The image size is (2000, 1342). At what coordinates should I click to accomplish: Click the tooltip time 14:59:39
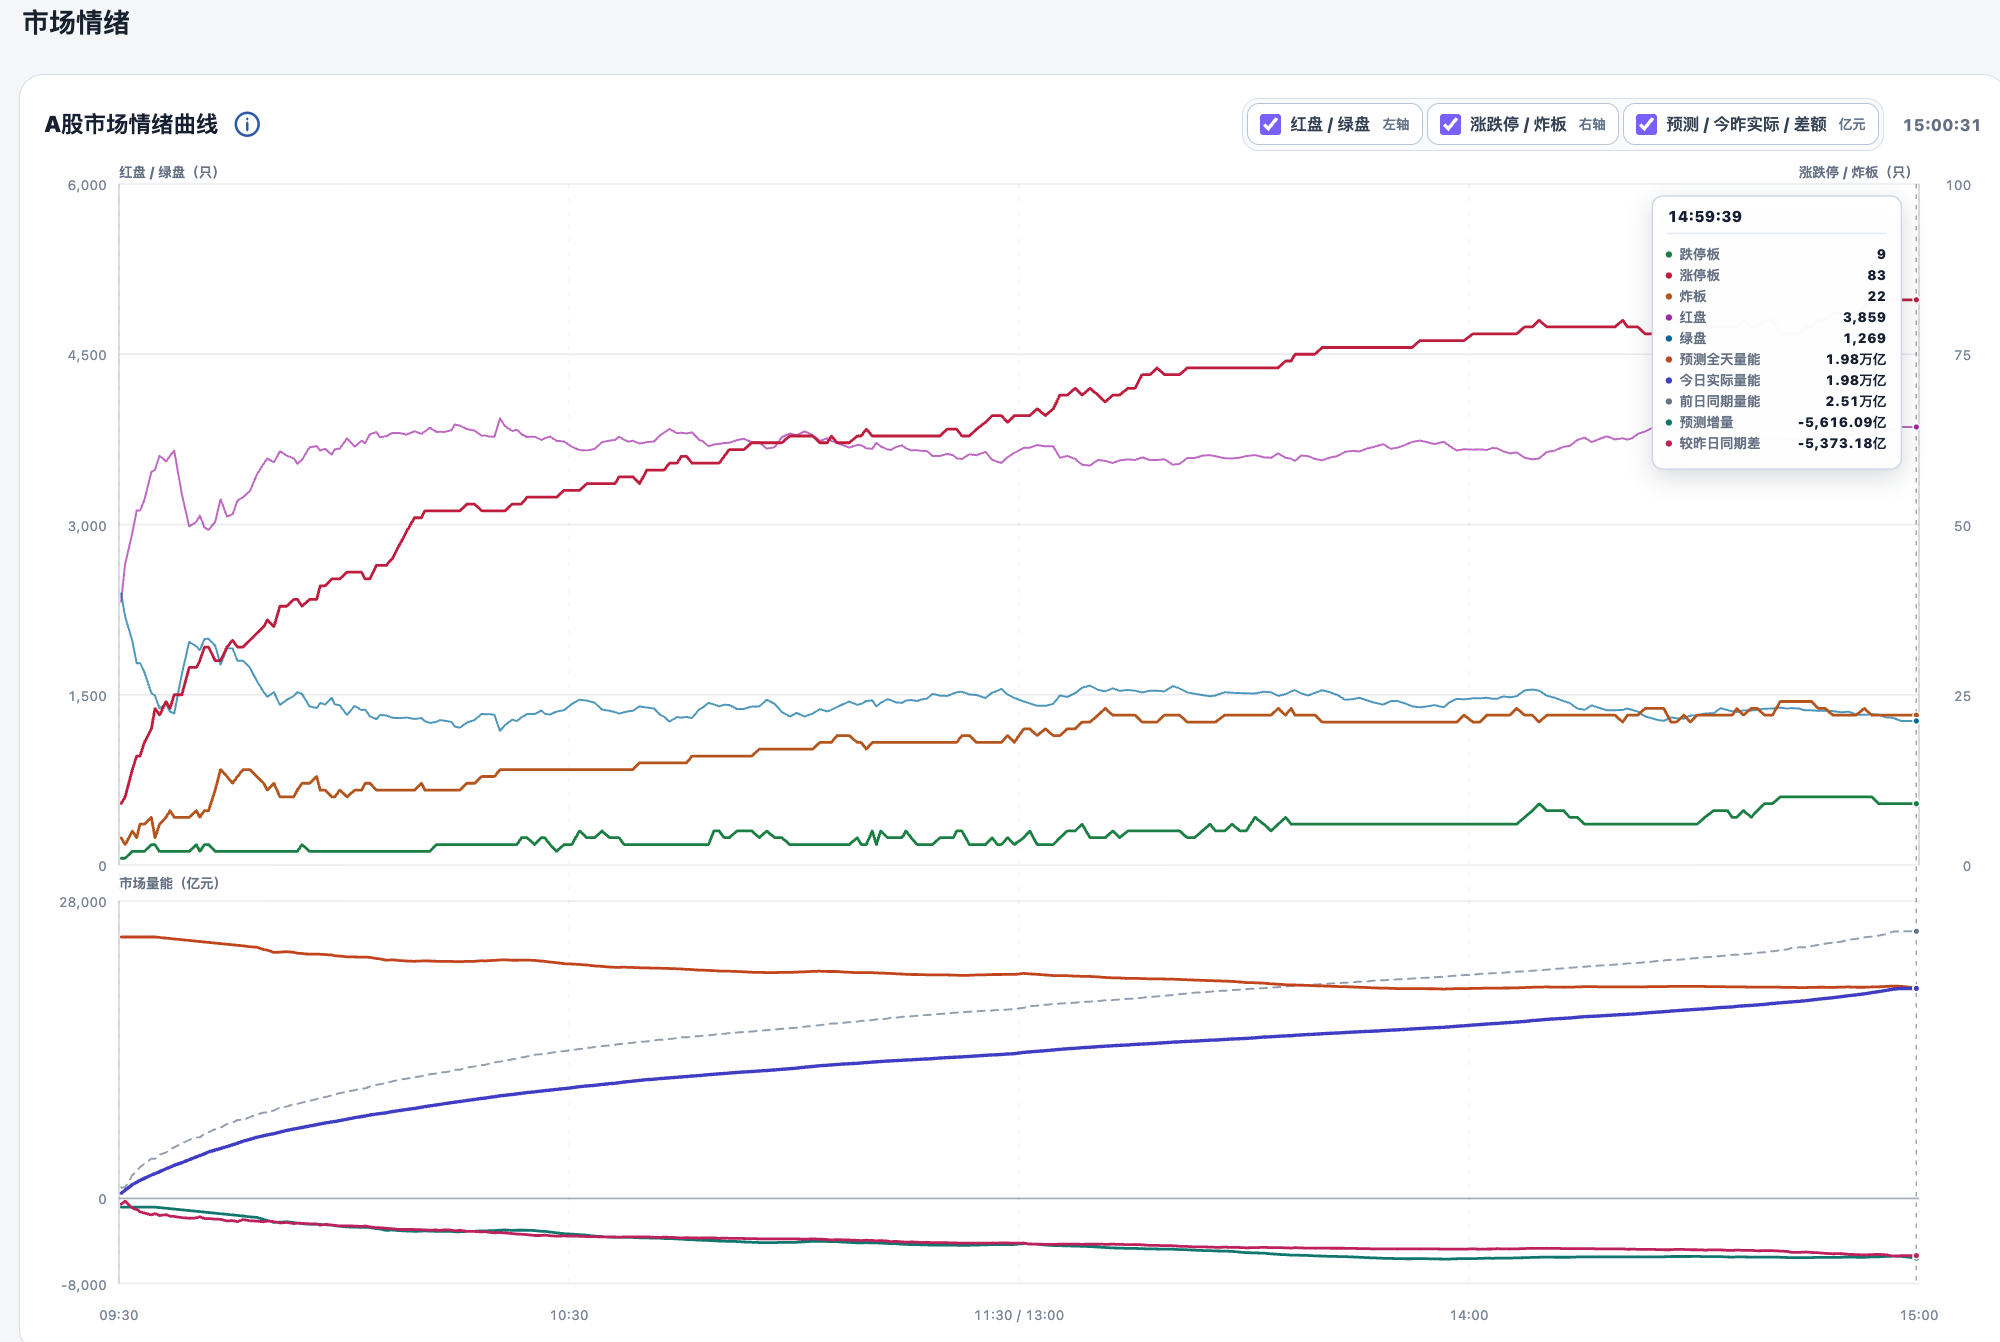(x=1705, y=216)
